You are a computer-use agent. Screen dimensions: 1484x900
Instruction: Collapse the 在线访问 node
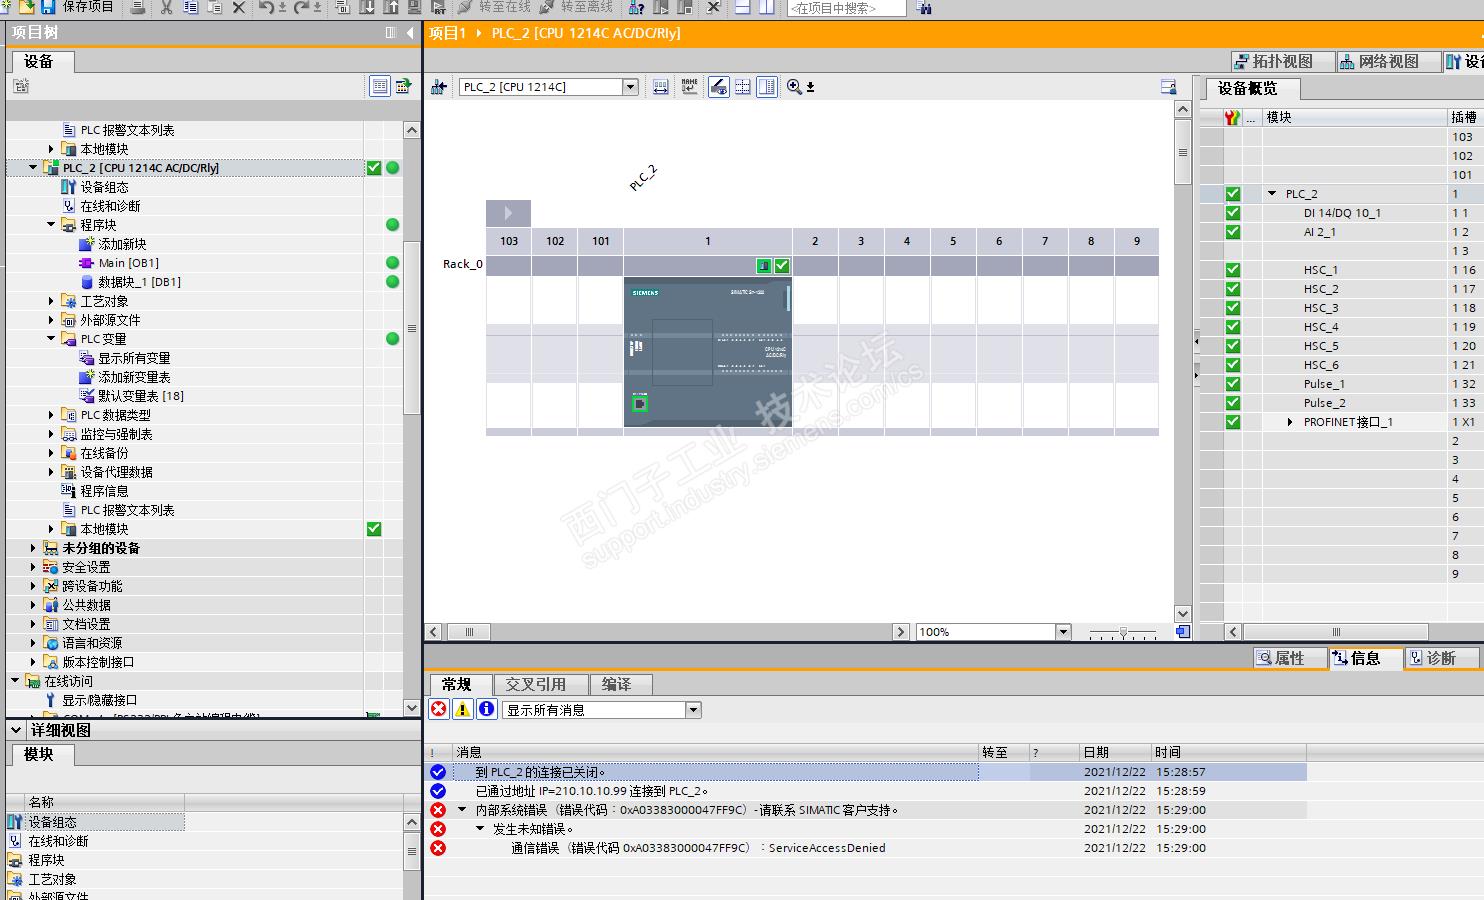[x=15, y=681]
